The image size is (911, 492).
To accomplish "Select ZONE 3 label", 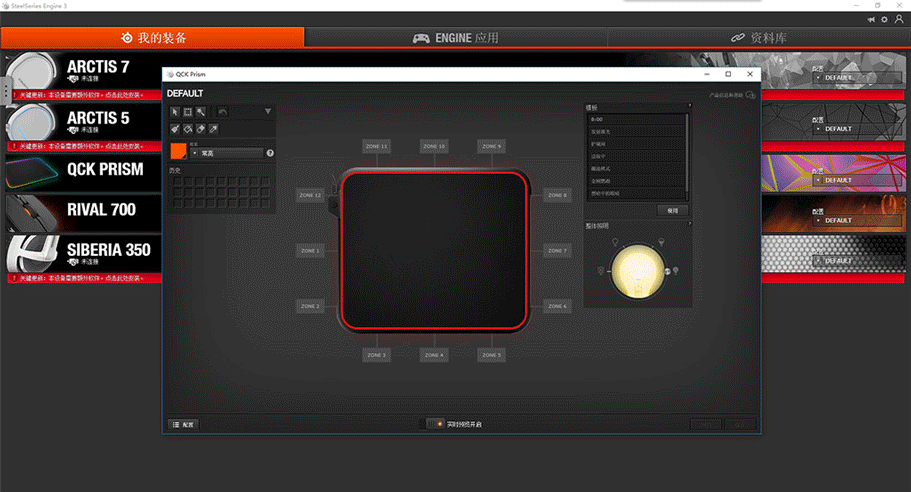I will click(376, 355).
